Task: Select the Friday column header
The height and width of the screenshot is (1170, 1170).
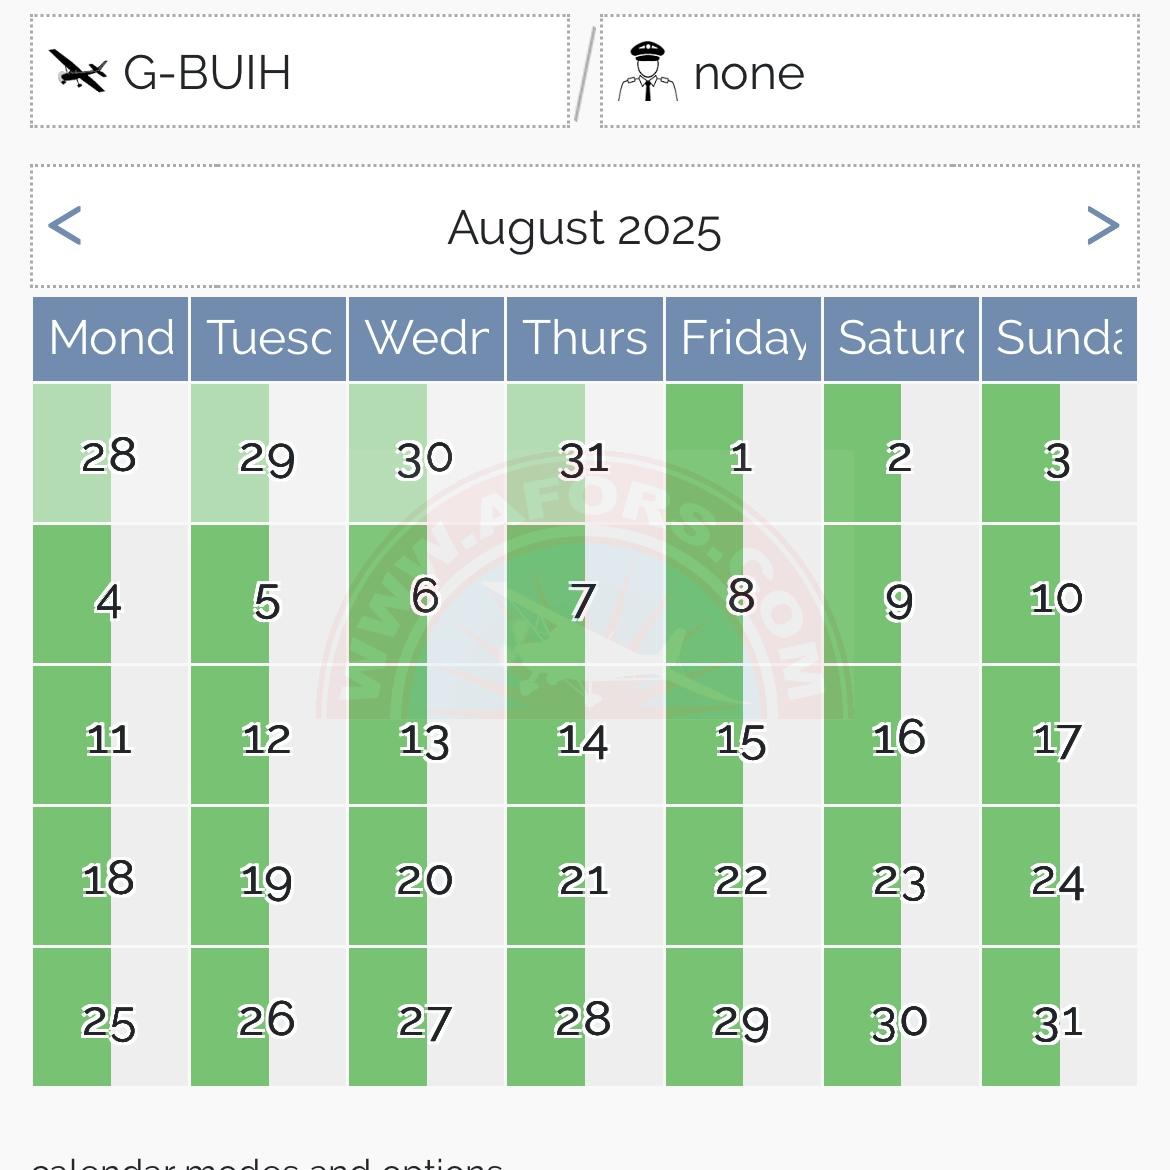Action: click(743, 338)
